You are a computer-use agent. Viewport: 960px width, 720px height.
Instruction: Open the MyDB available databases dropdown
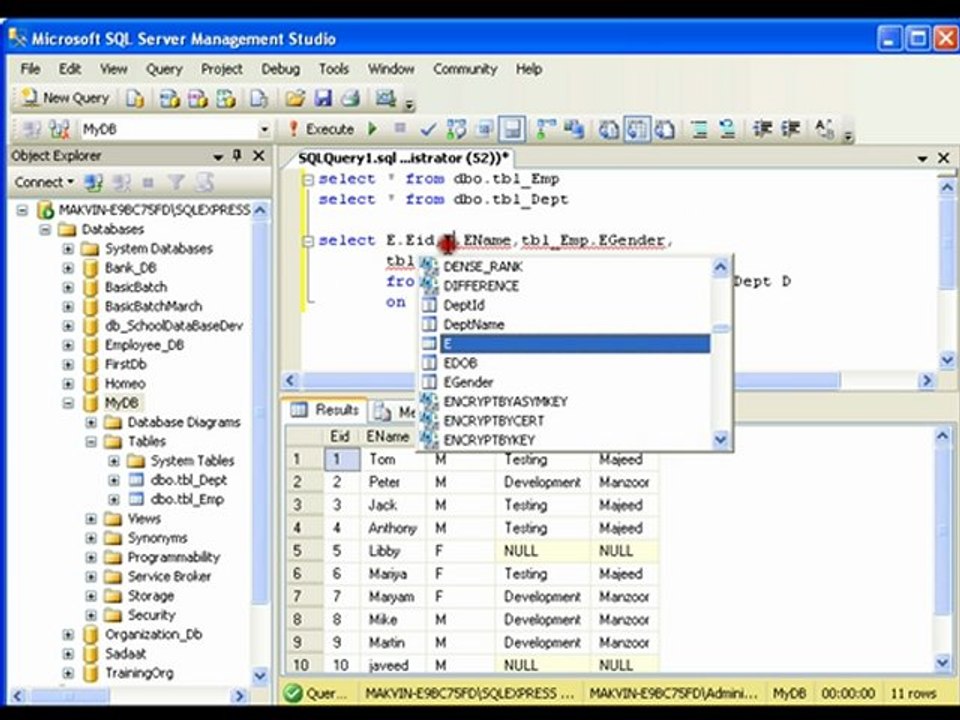264,129
